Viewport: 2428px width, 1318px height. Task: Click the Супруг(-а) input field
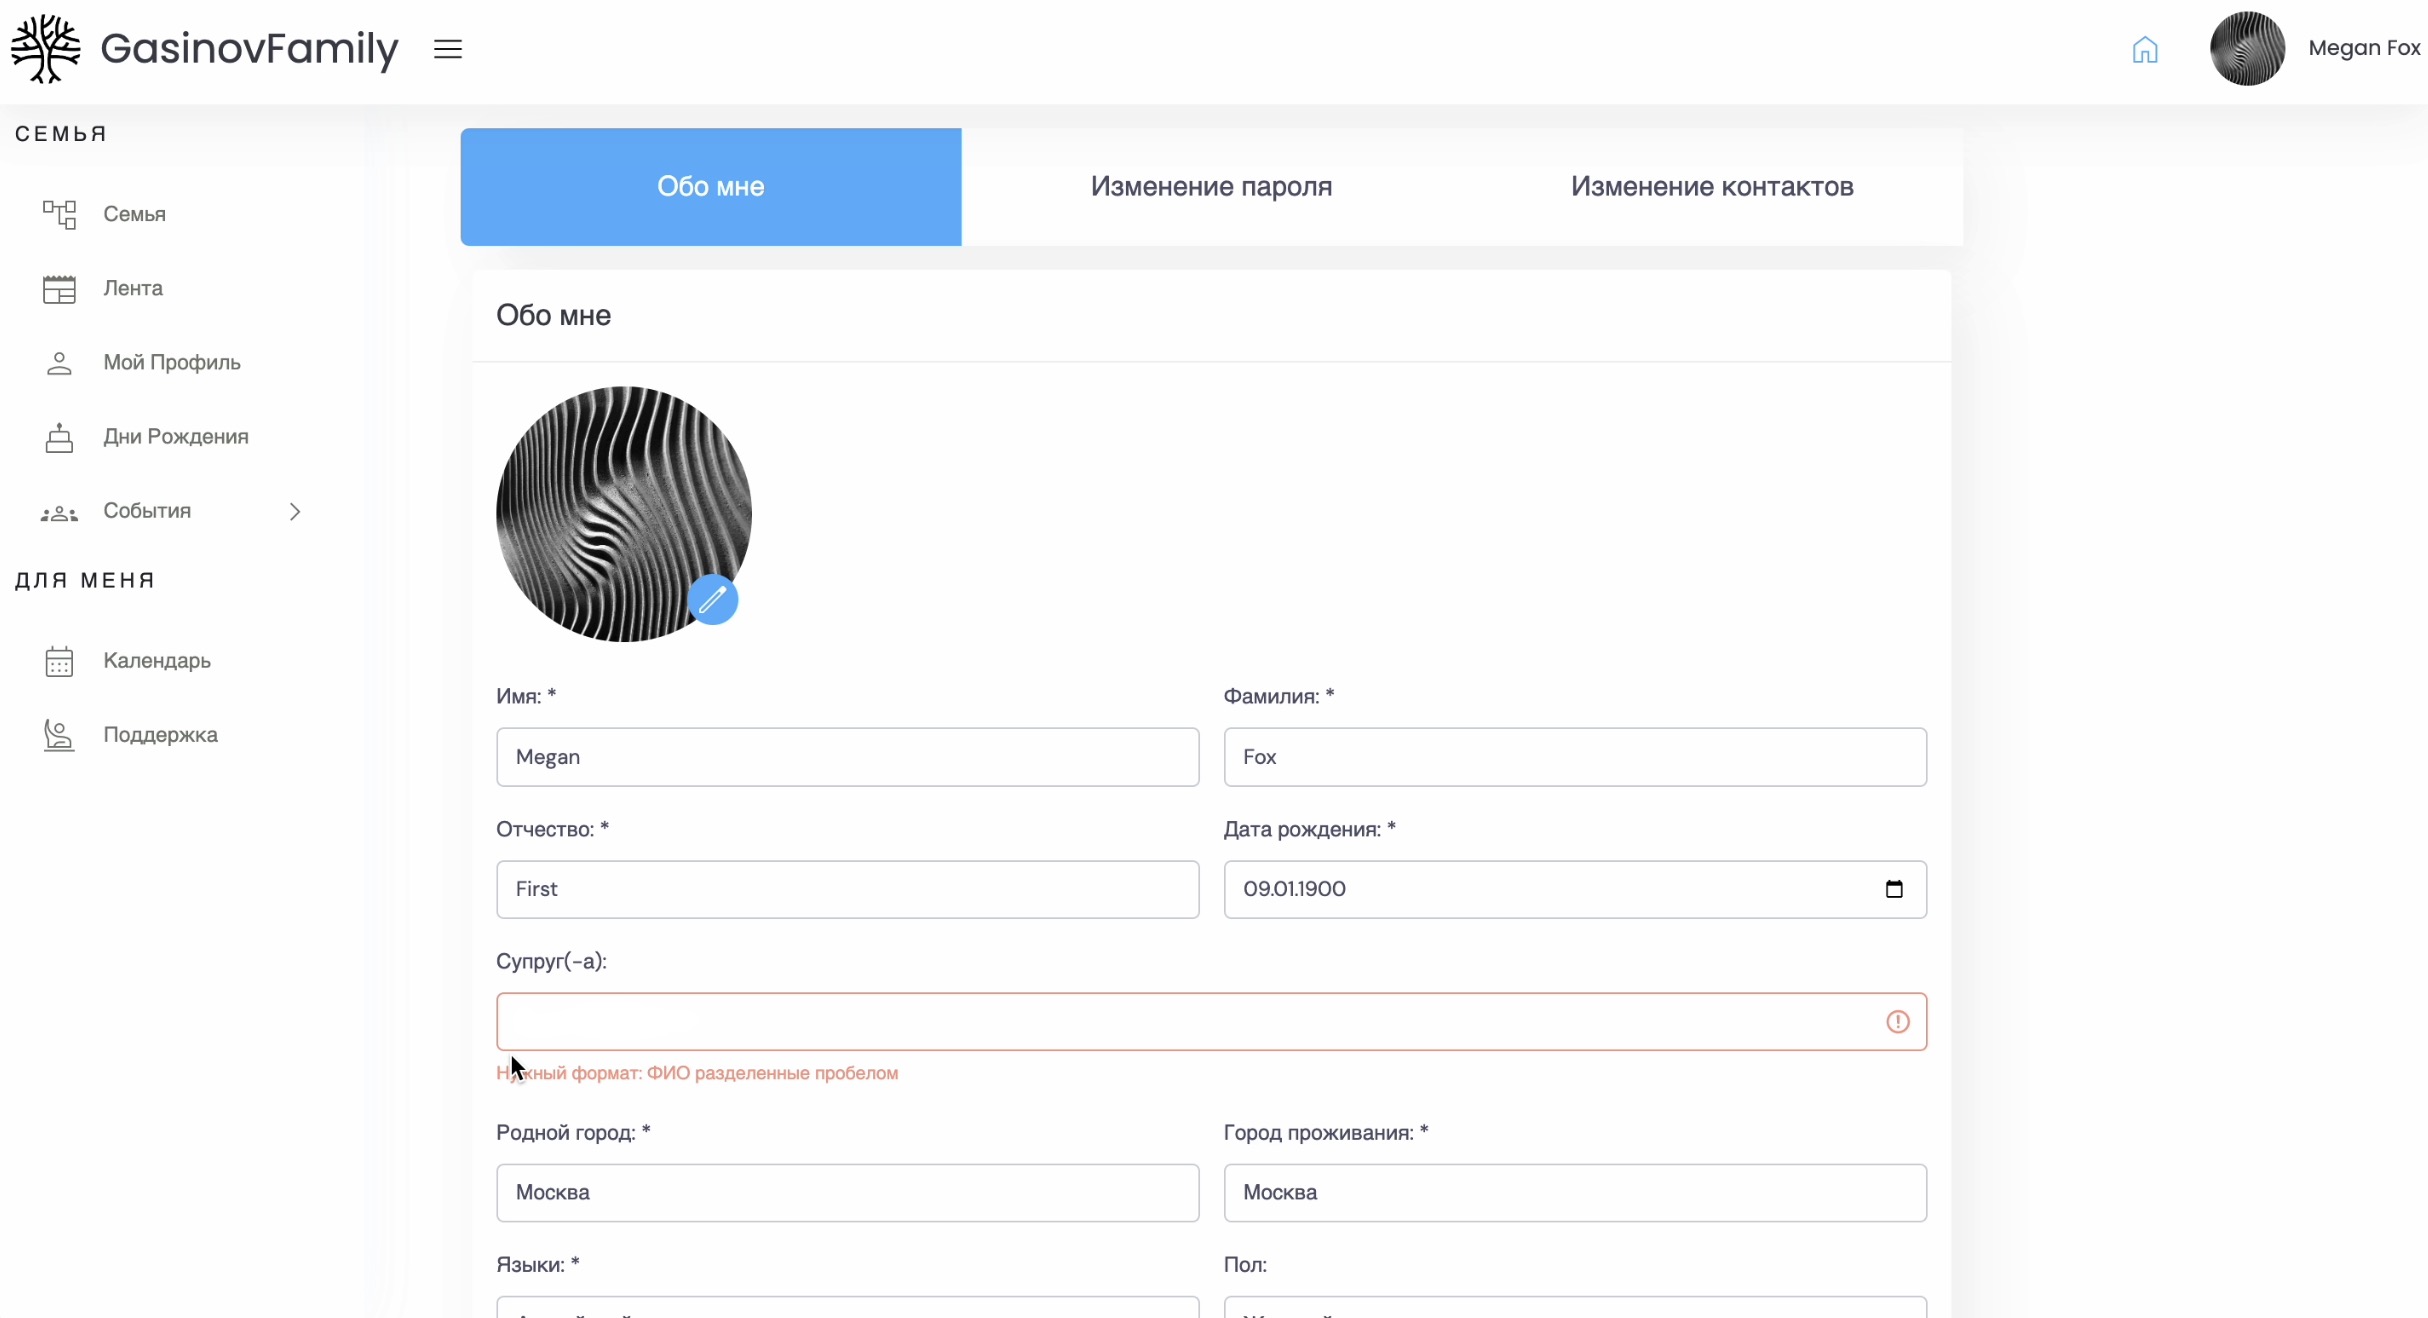pyautogui.click(x=1180, y=1022)
